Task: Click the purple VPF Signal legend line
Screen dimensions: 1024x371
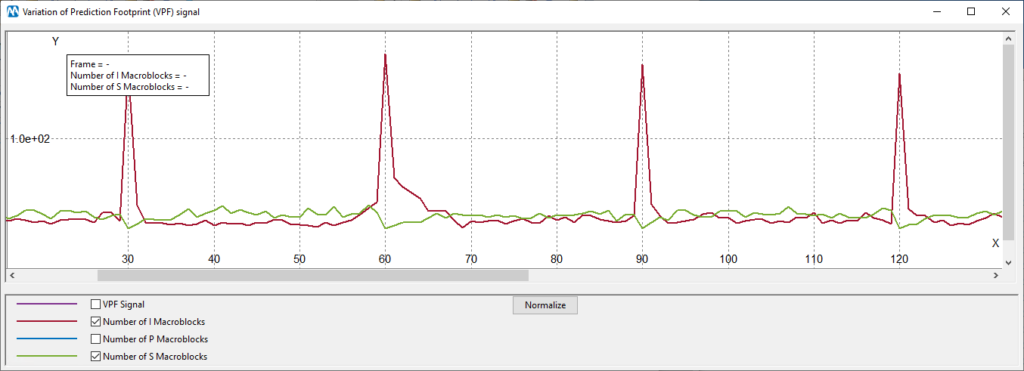Action: pyautogui.click(x=46, y=304)
